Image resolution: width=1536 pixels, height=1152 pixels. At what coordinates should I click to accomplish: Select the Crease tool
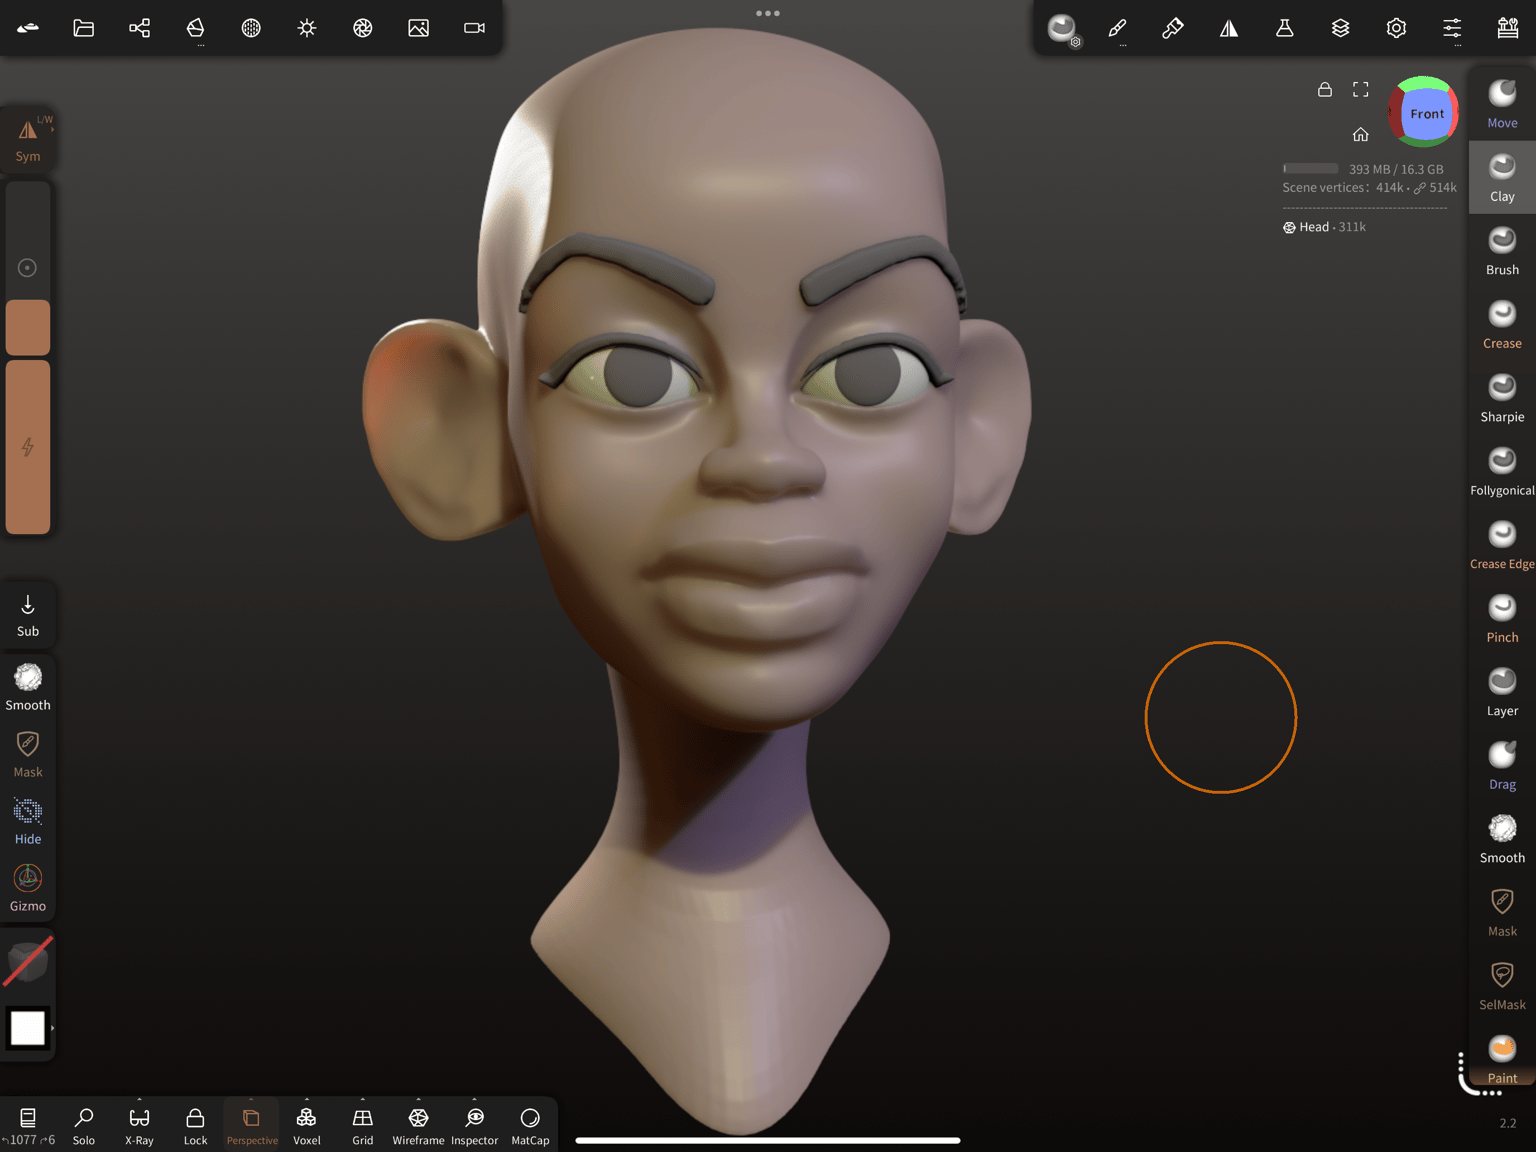coord(1502,324)
